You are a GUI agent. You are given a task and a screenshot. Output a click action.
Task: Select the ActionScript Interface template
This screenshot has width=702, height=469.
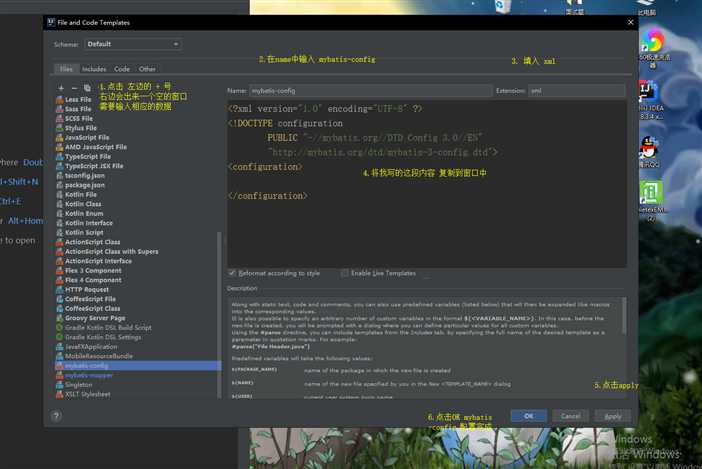(x=94, y=261)
